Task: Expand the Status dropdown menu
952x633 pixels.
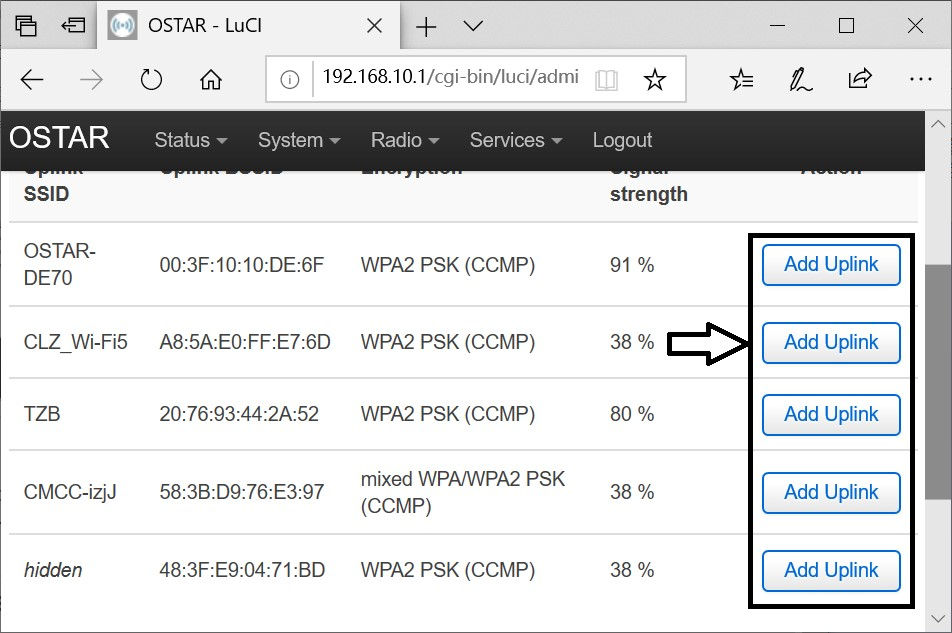Action: [x=190, y=140]
